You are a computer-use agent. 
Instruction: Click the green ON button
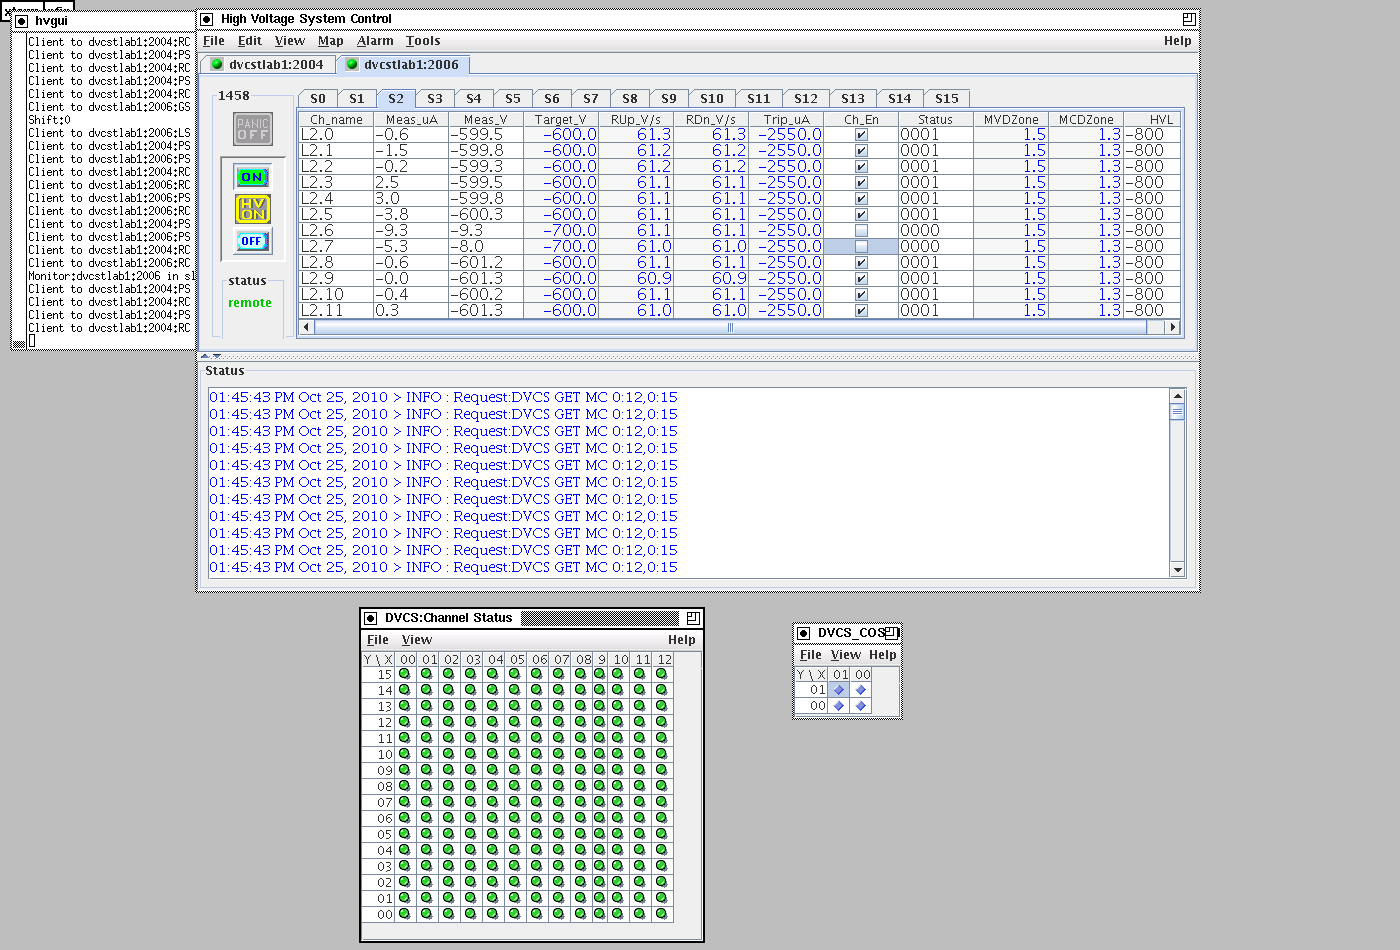[252, 177]
